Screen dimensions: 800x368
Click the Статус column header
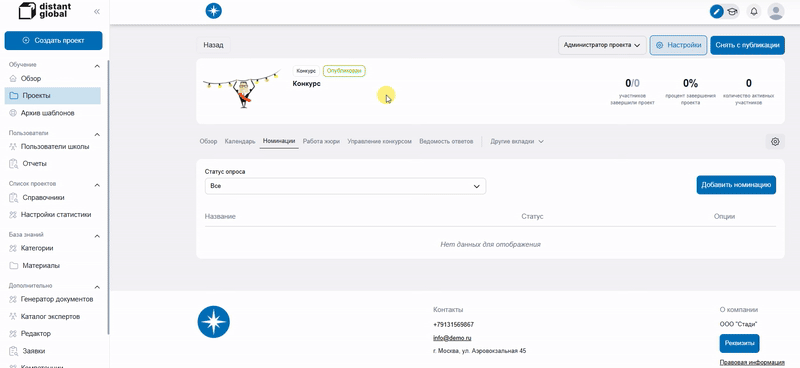click(532, 216)
